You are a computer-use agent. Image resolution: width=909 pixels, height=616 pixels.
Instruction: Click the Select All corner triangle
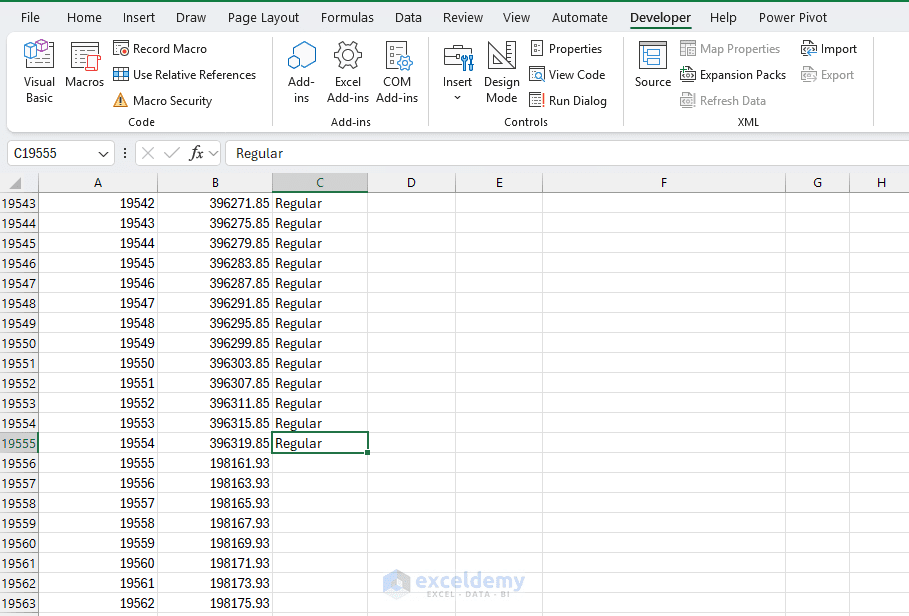tap(16, 183)
